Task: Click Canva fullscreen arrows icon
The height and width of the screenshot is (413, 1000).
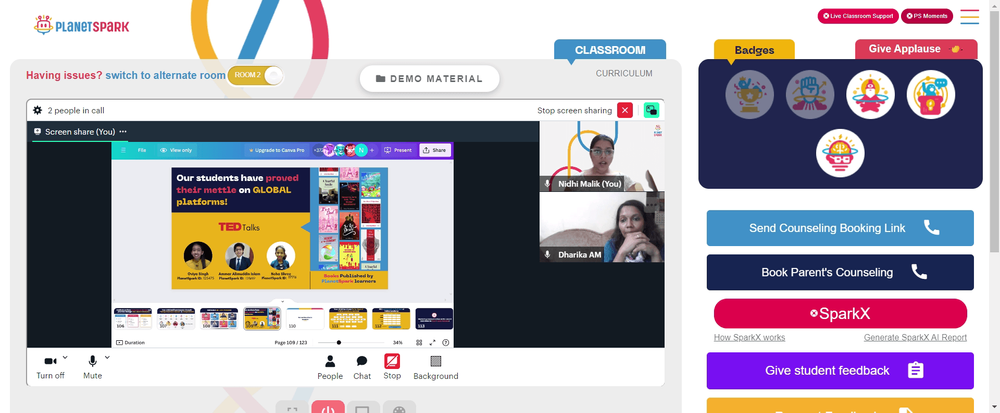Action: point(432,342)
